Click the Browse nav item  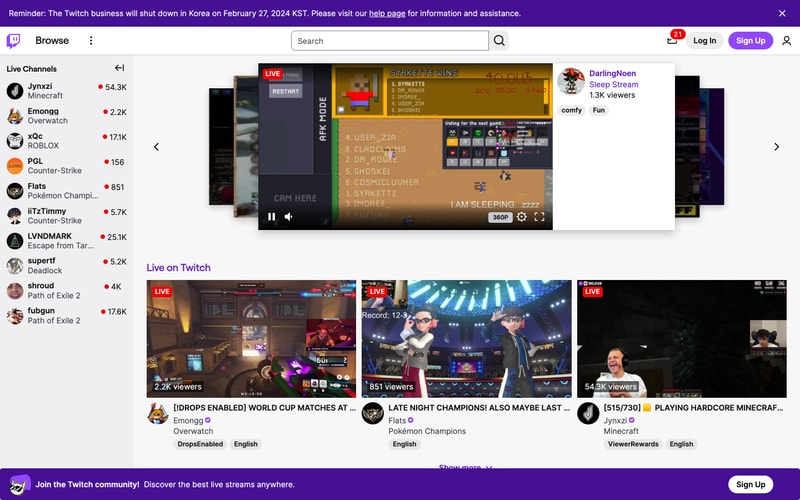(52, 40)
